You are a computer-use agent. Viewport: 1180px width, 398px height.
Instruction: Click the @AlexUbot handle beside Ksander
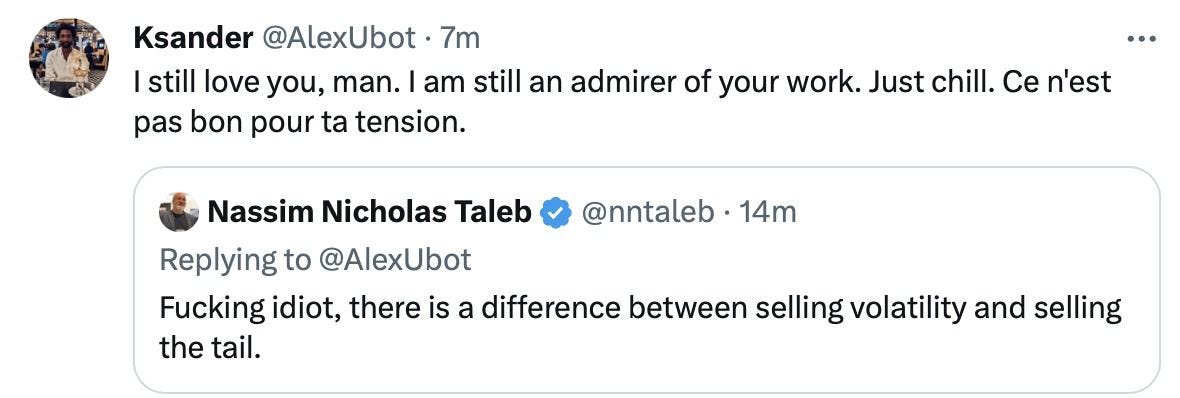point(338,38)
